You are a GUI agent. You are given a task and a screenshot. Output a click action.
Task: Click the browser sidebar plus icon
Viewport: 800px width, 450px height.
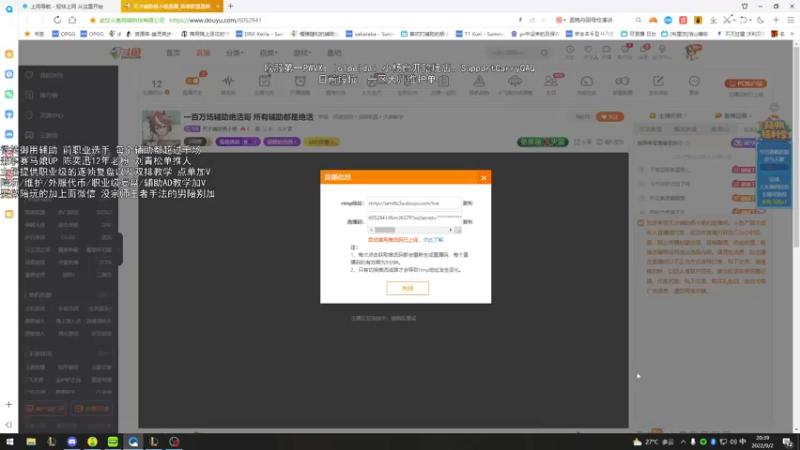coord(9,404)
